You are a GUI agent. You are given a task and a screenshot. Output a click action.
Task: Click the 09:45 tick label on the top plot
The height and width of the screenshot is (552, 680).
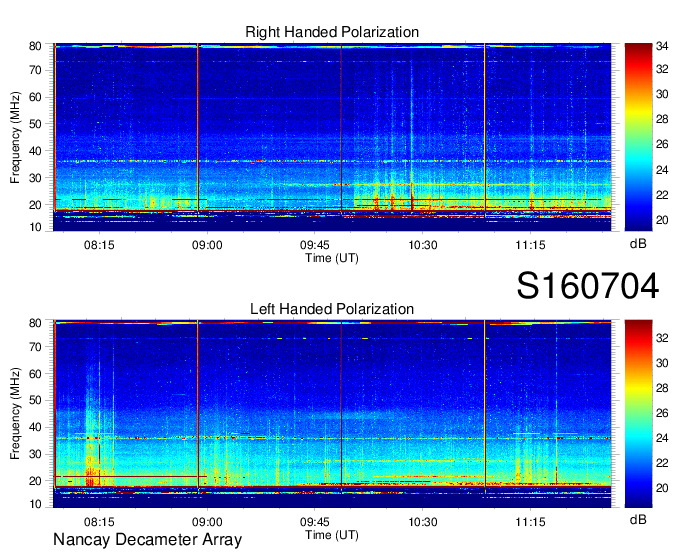click(x=315, y=245)
